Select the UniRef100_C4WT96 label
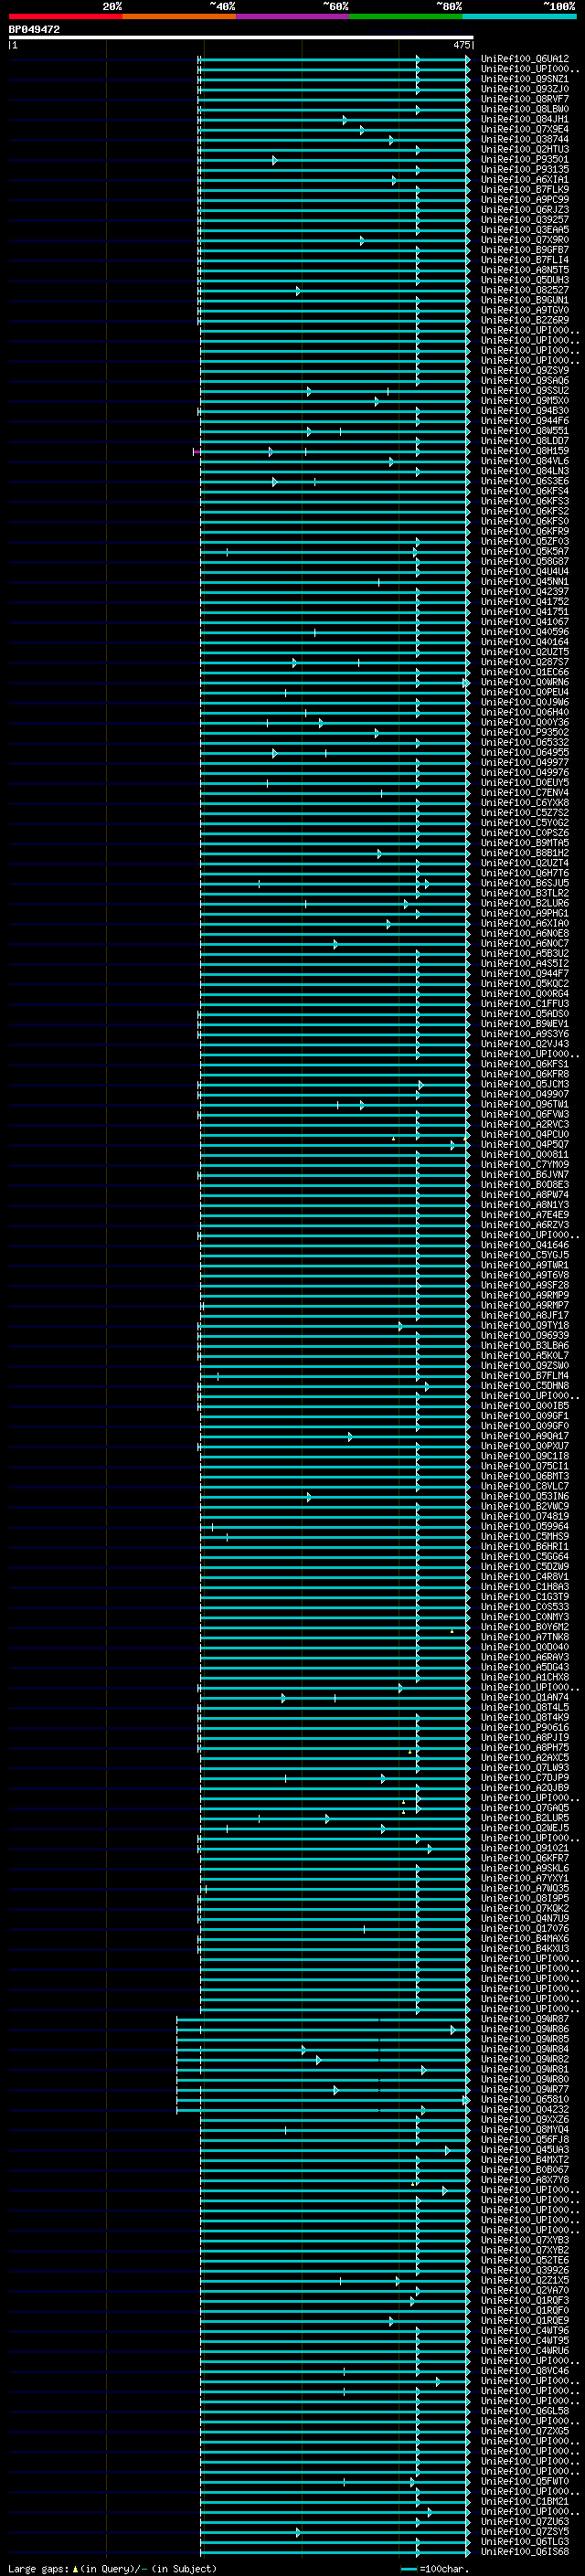585x2576 pixels. point(525,2330)
